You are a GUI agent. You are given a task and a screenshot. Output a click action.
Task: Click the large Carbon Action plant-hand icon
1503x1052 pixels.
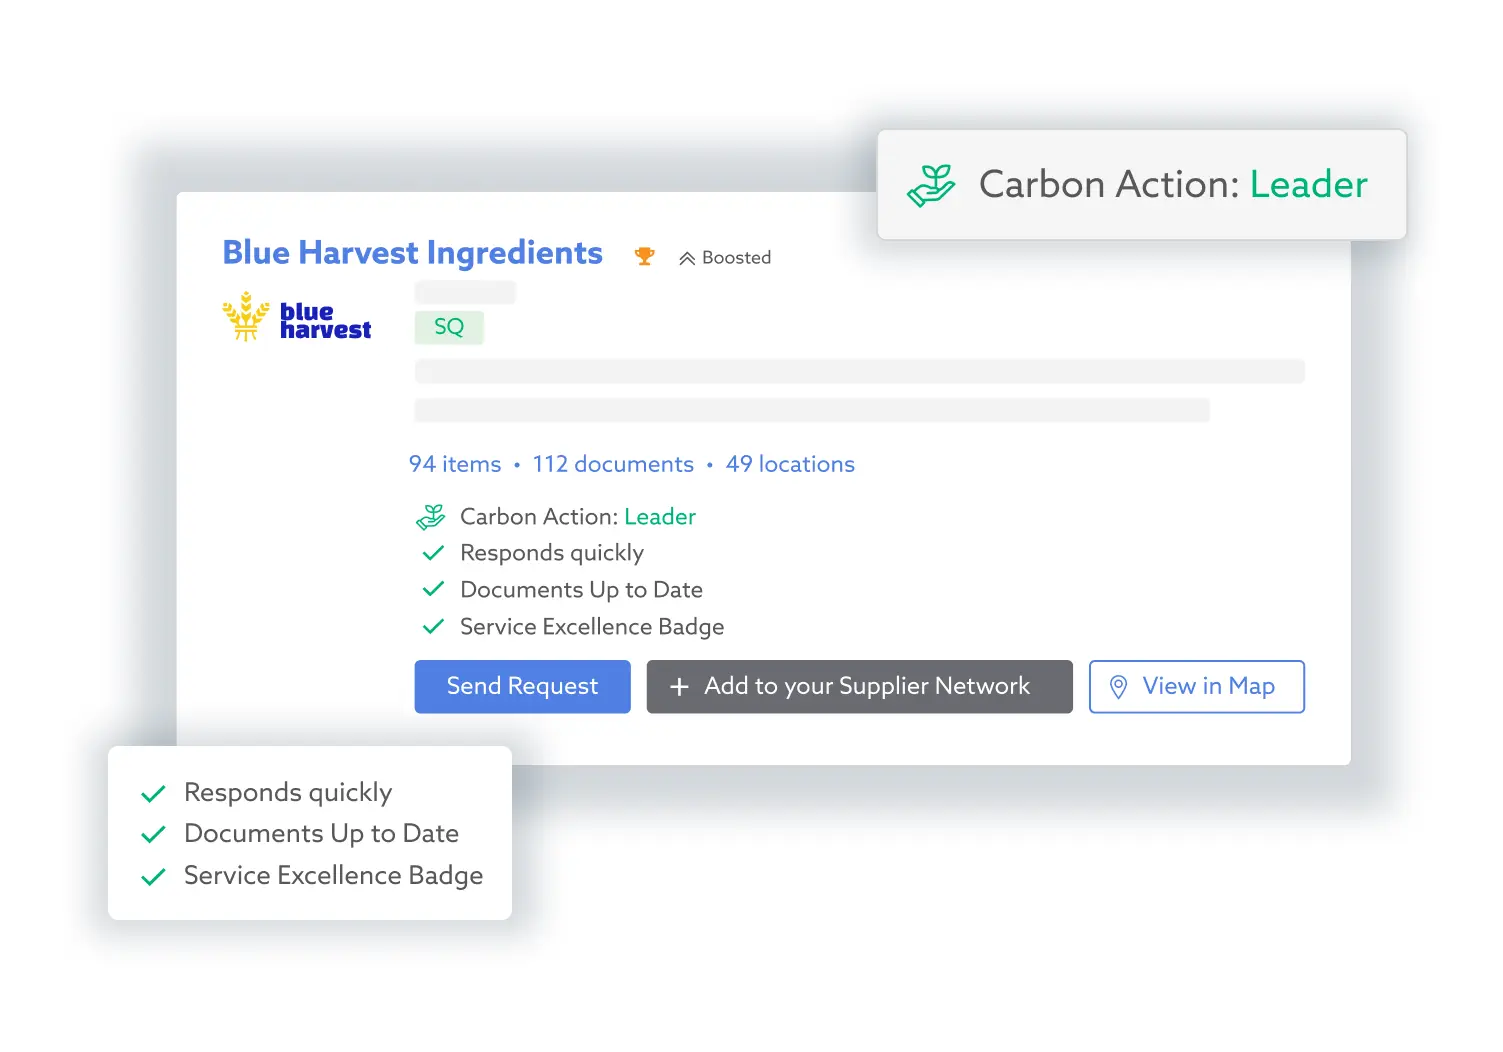[x=932, y=186]
